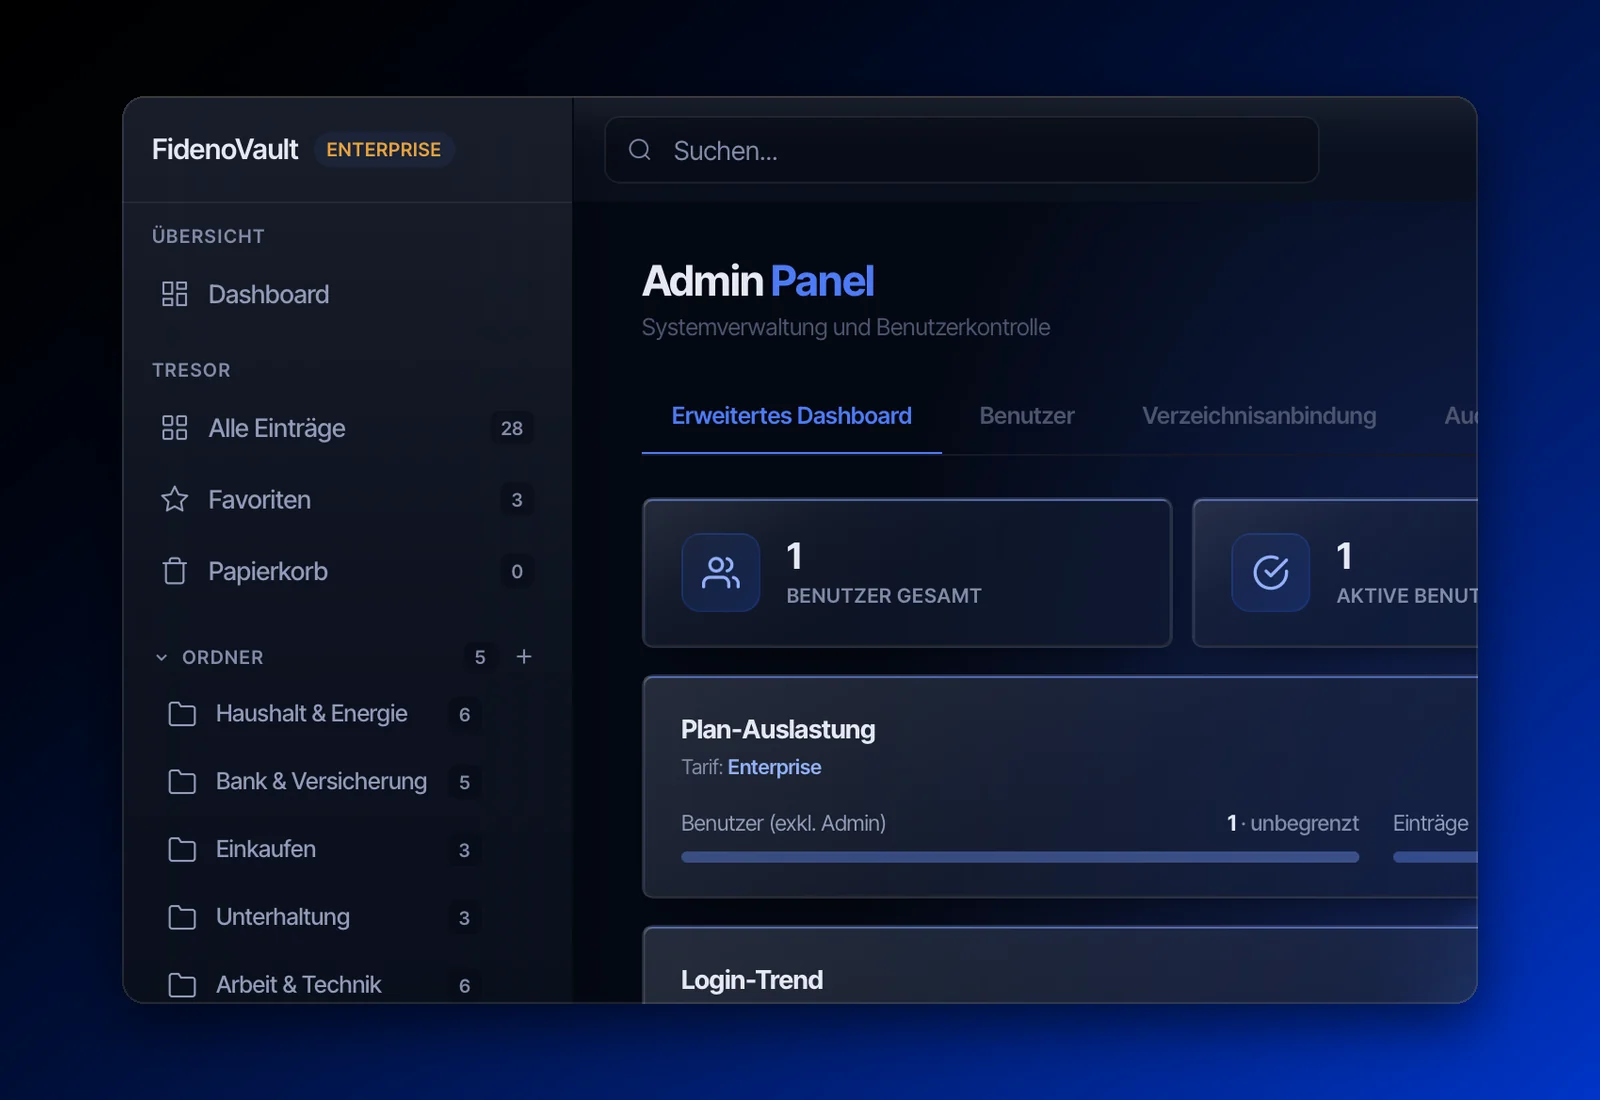Image resolution: width=1600 pixels, height=1100 pixels.
Task: Click the Dashboard grid icon
Action: click(175, 294)
